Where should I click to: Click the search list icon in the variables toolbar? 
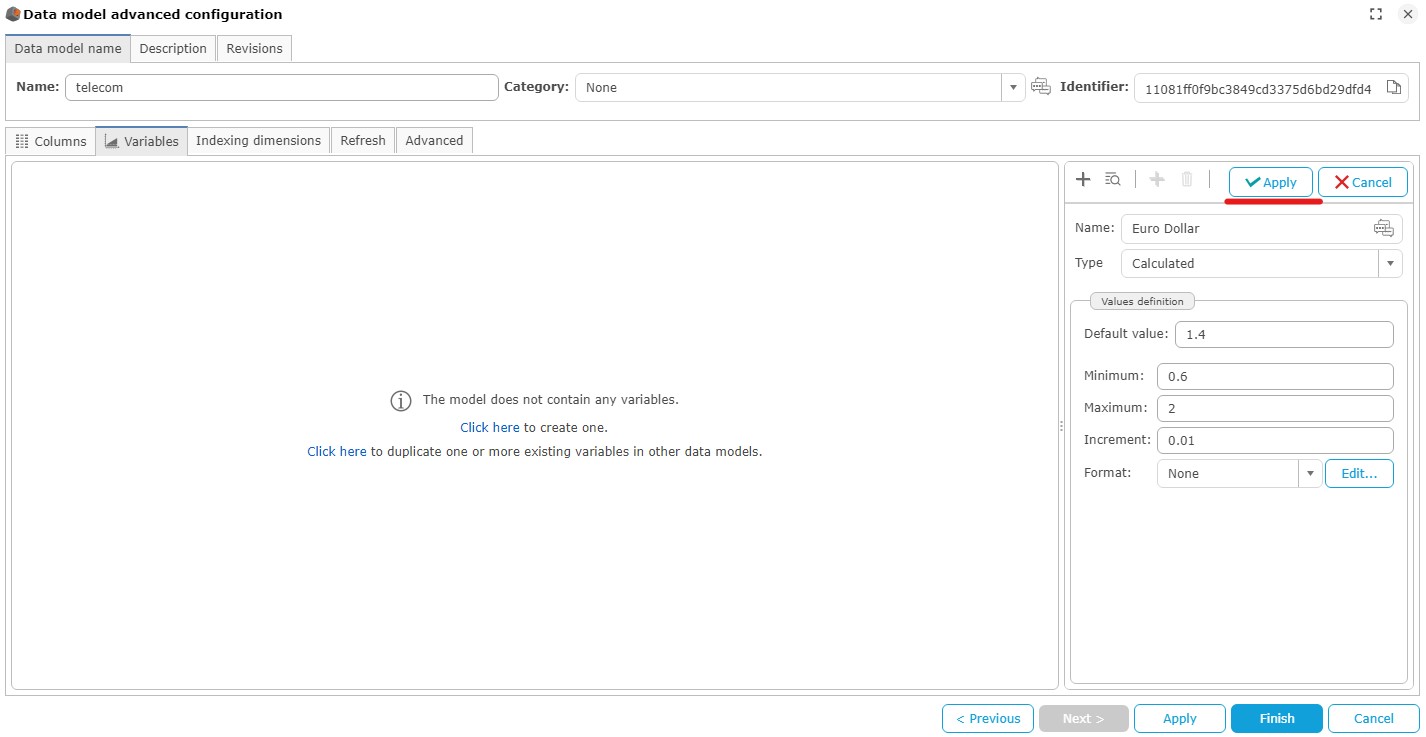(1112, 180)
